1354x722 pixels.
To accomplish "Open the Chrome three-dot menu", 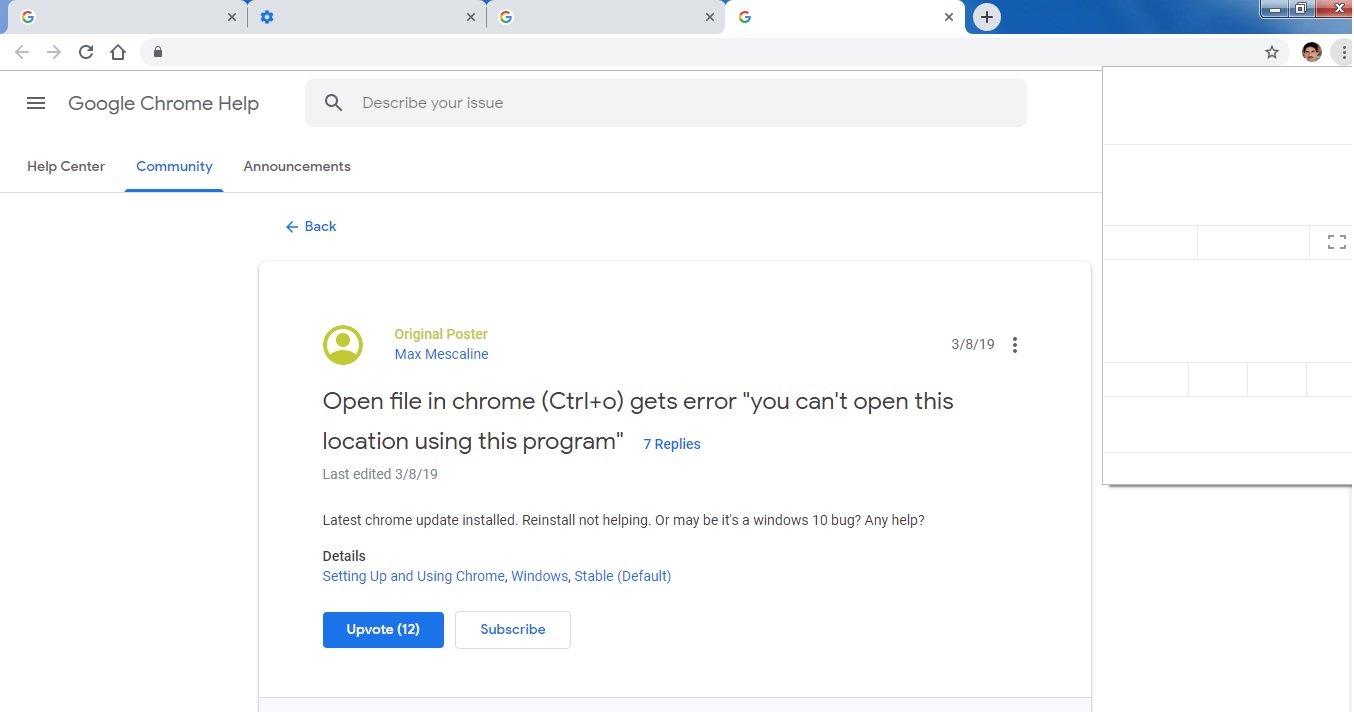I will coord(1344,52).
